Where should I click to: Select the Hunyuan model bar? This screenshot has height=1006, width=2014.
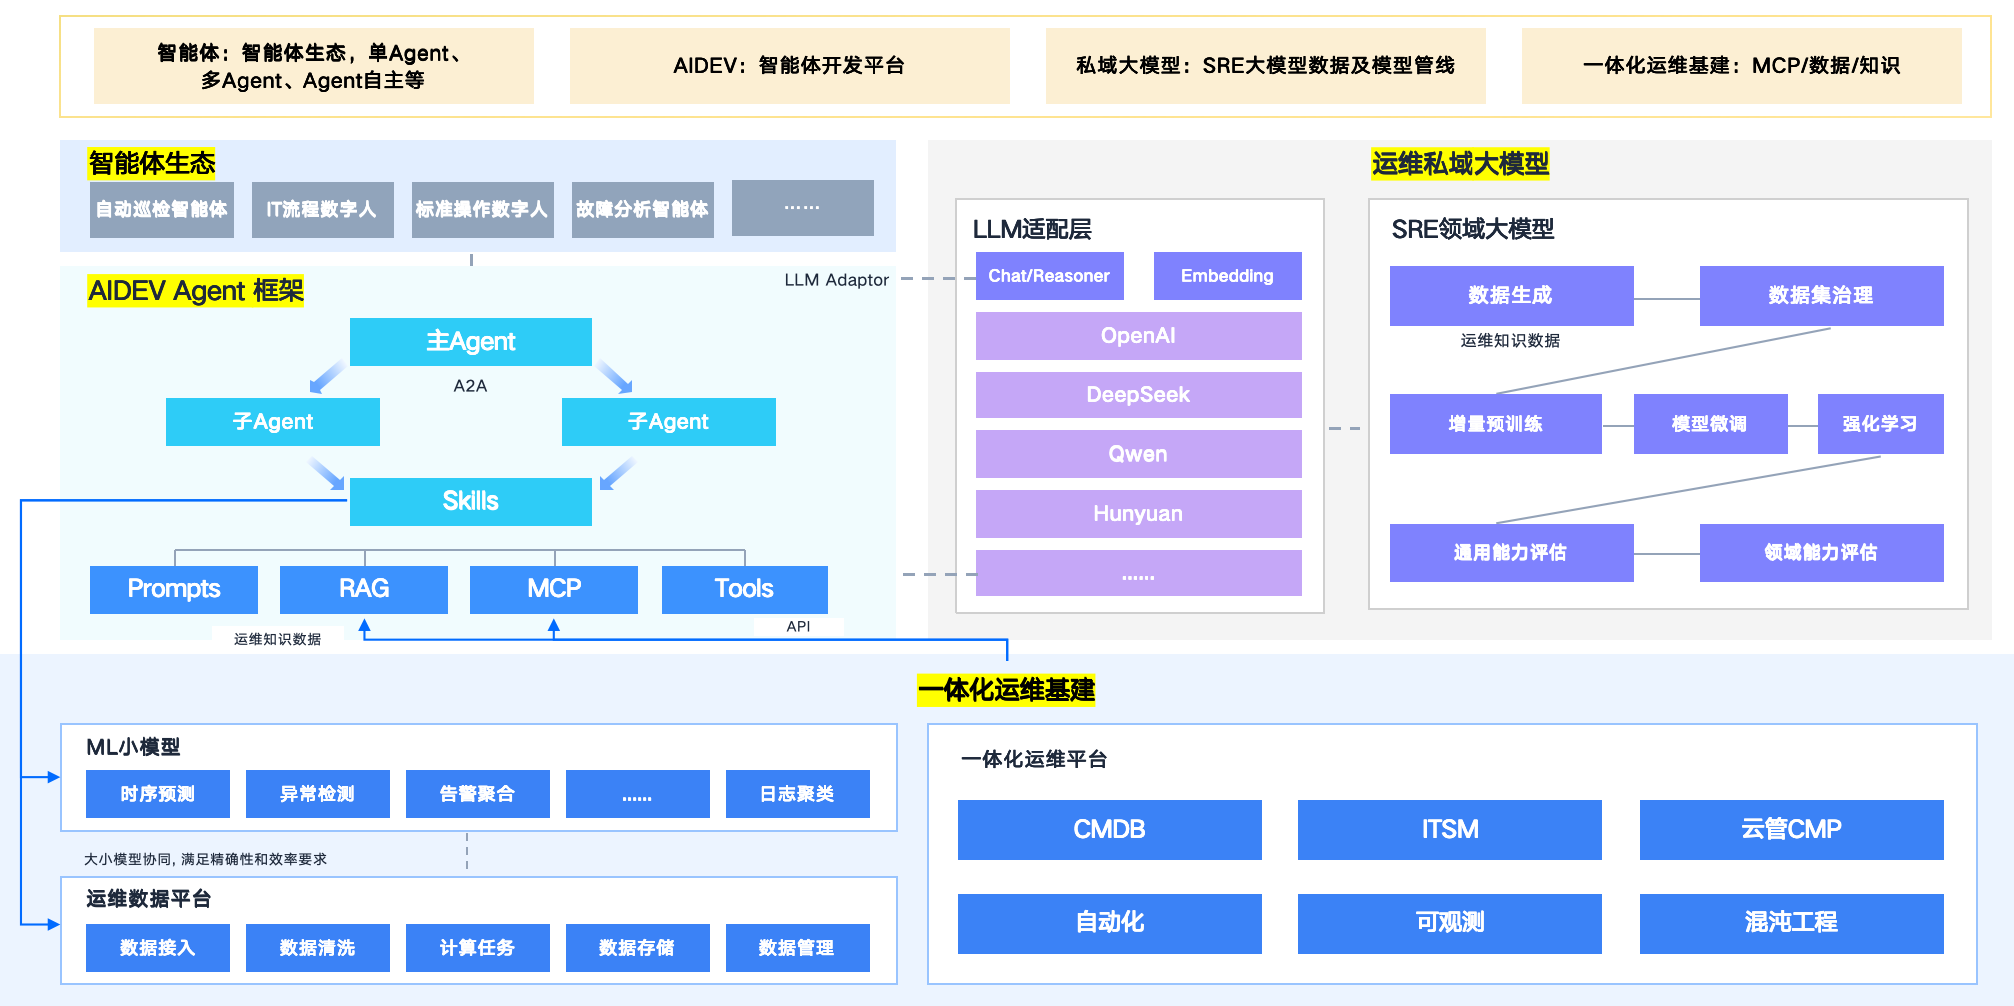click(x=1138, y=514)
